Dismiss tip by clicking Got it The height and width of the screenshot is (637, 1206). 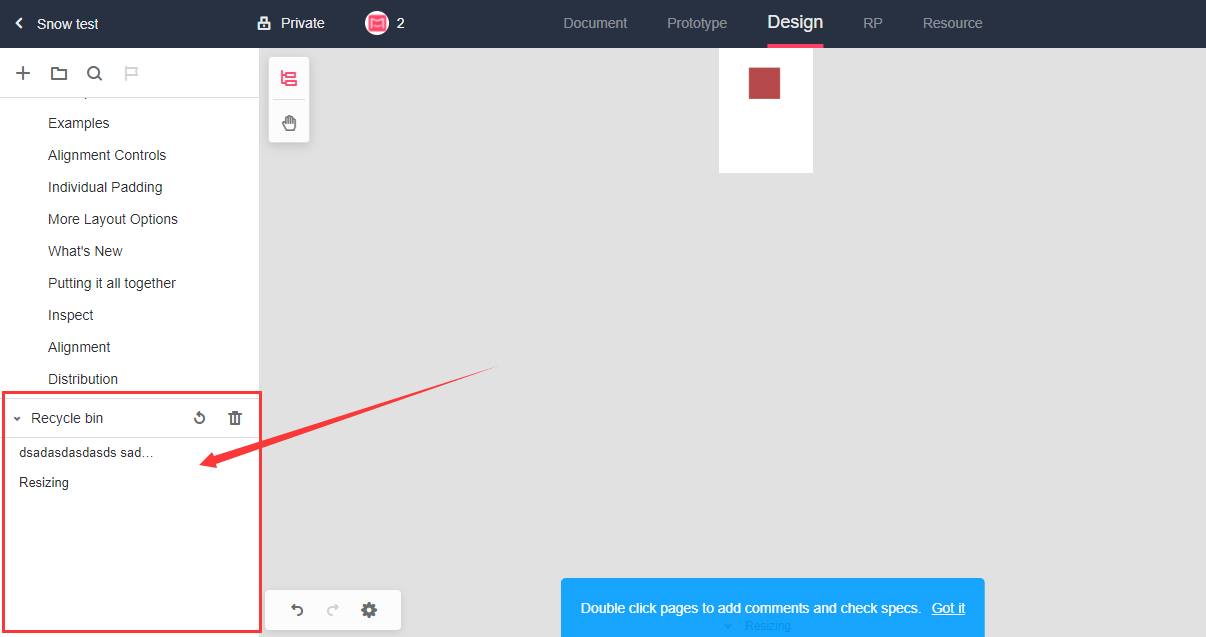click(948, 608)
